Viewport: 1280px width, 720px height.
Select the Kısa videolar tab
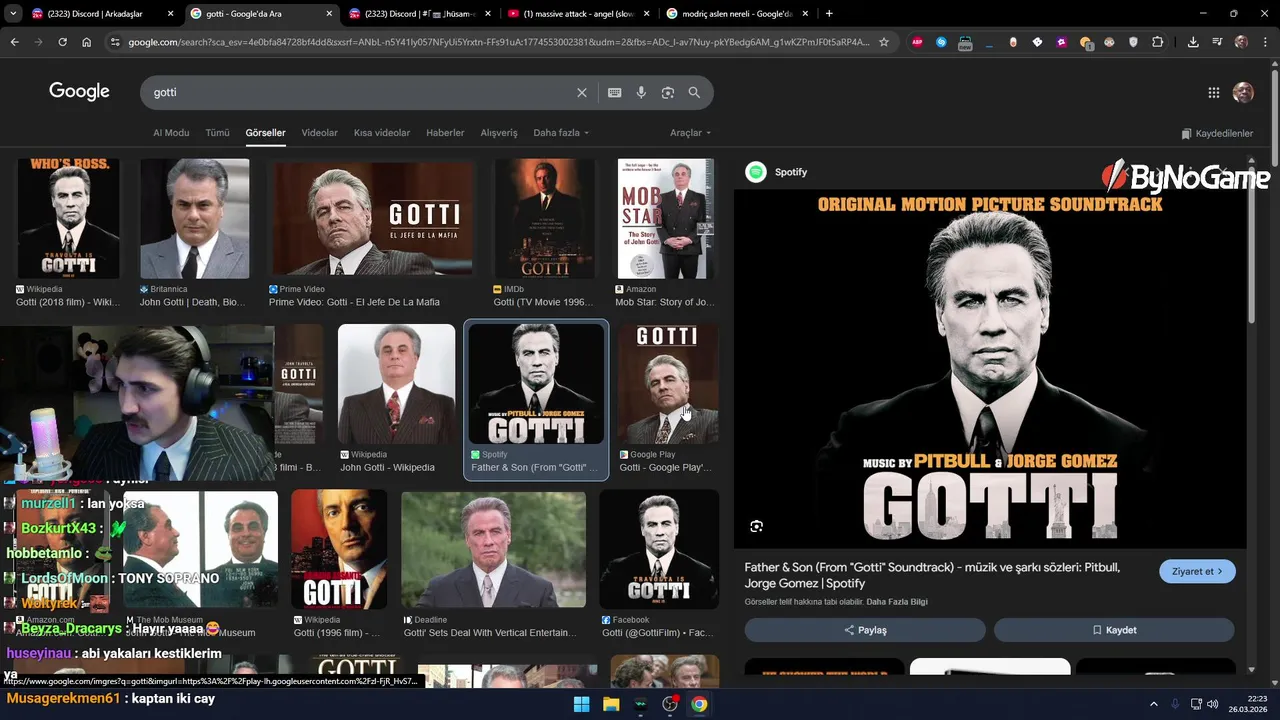382,133
